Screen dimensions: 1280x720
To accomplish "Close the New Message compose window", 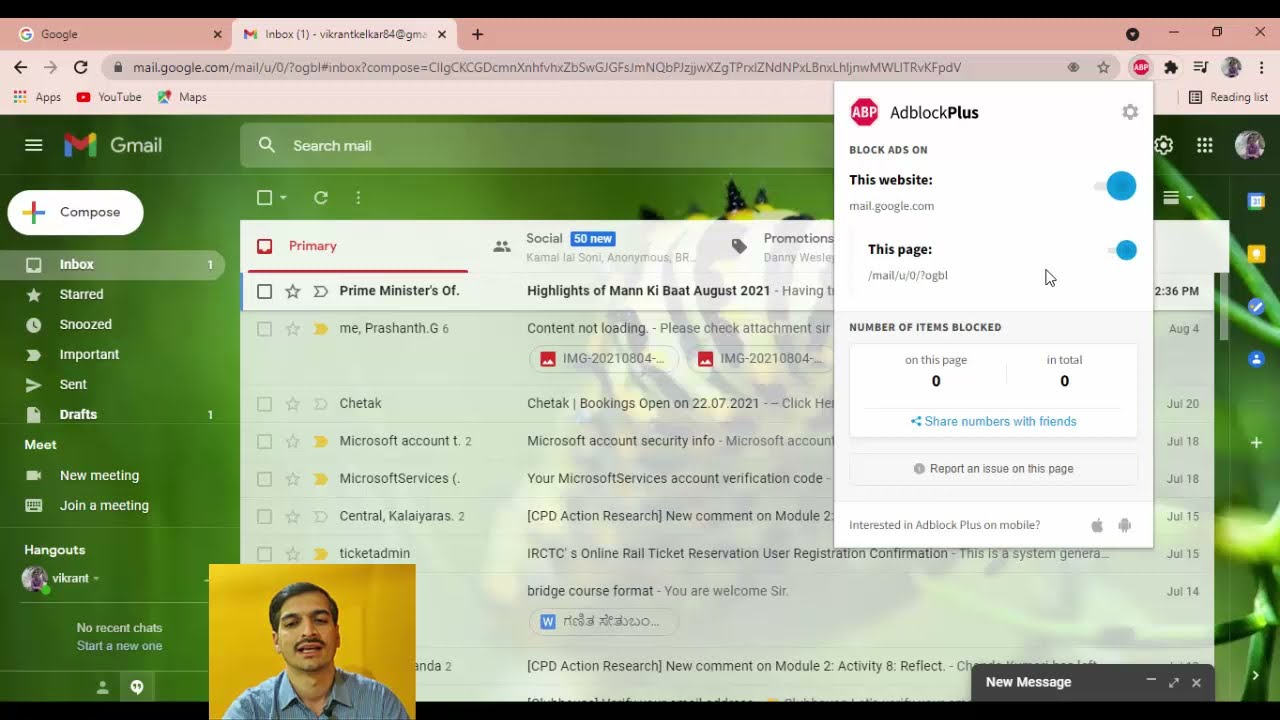I will (1196, 682).
